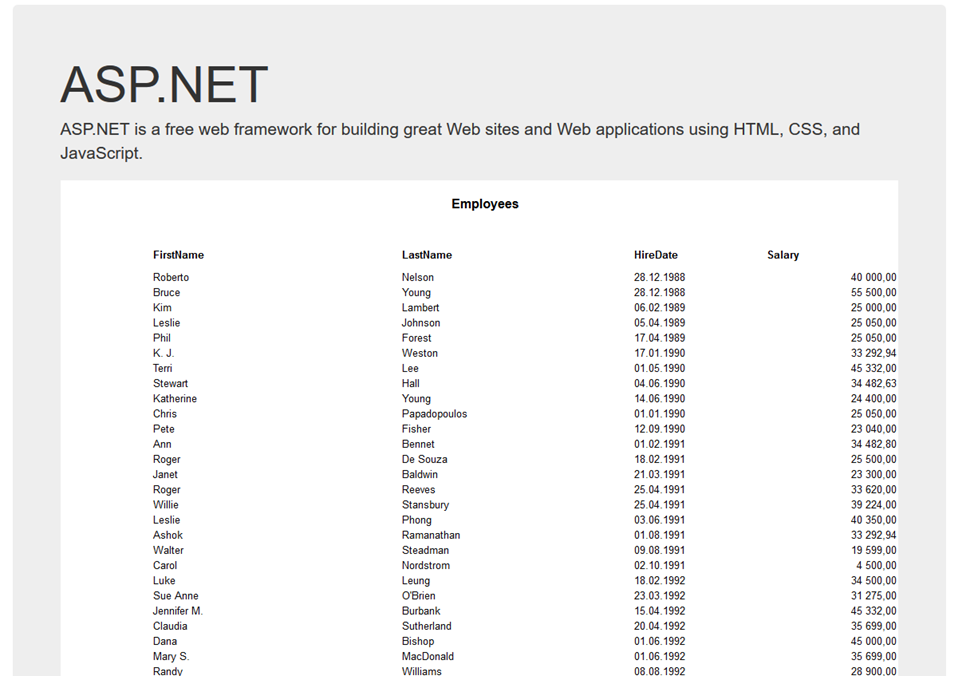This screenshot has height=676, width=974.
Task: Click last name O'Brien
Action: click(418, 596)
